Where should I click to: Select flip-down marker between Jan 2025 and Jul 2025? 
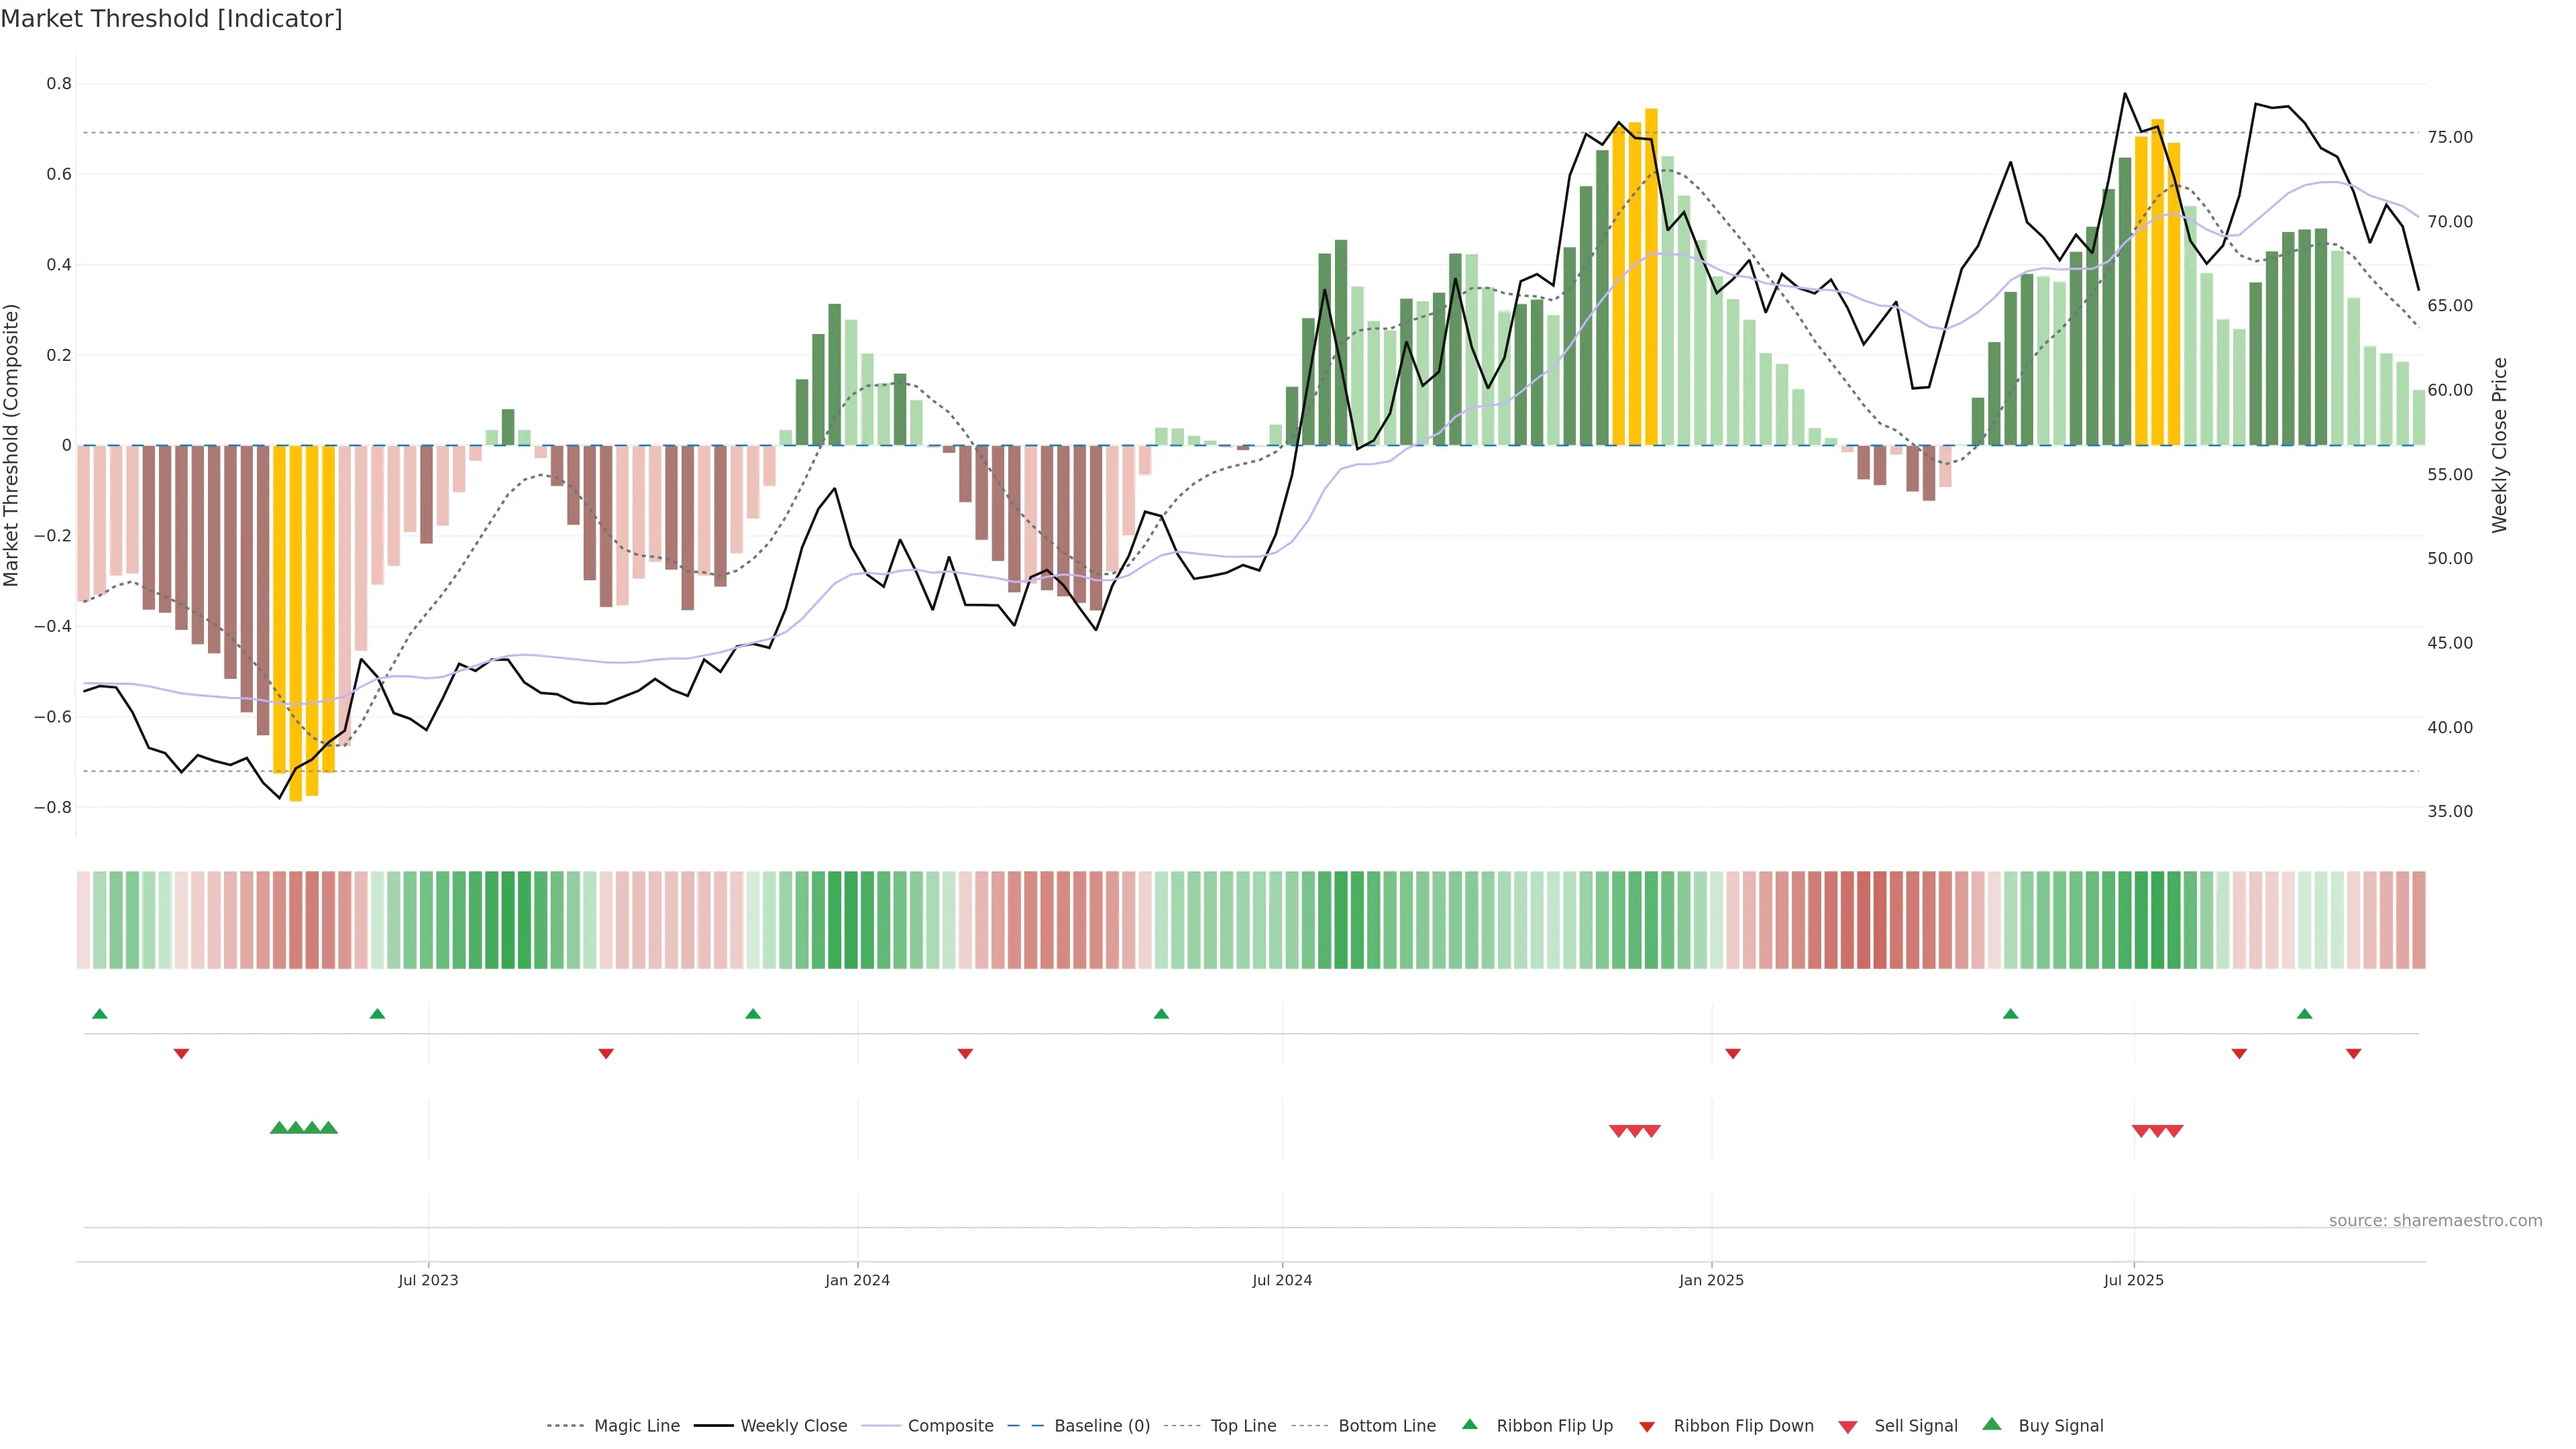(x=1733, y=1054)
